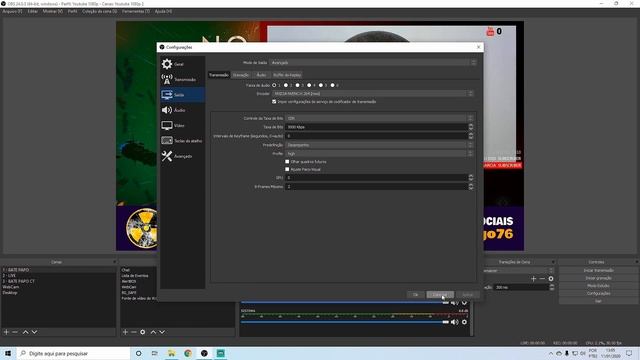
Task: Open the Encoder dropdown
Action: pyautogui.click(x=373, y=93)
